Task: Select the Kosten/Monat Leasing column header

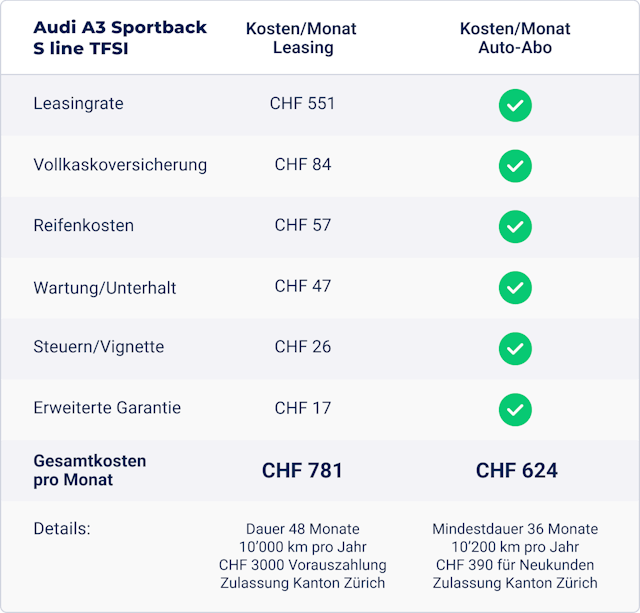Action: click(x=302, y=38)
